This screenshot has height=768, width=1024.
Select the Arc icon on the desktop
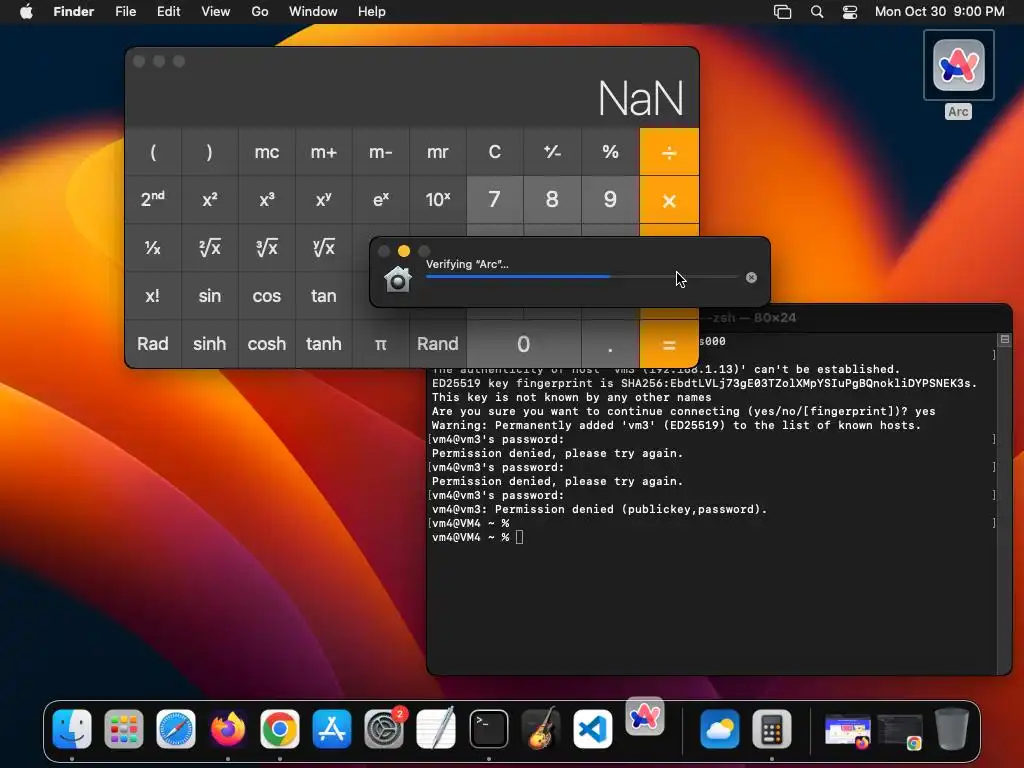[959, 65]
